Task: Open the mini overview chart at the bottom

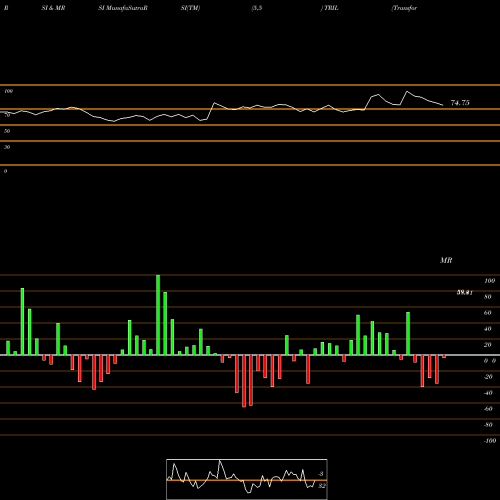Action: 247,479
